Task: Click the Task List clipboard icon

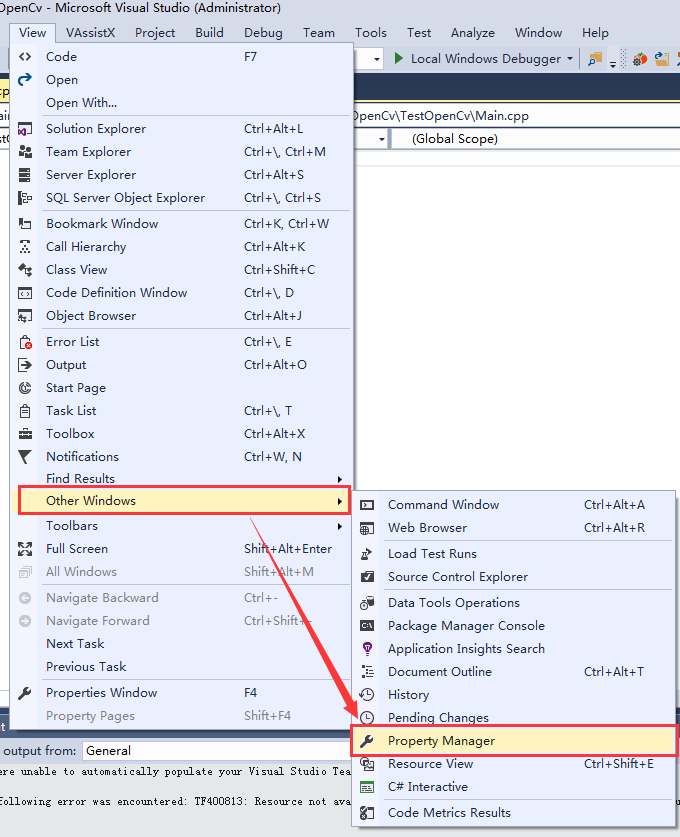Action: (25, 410)
